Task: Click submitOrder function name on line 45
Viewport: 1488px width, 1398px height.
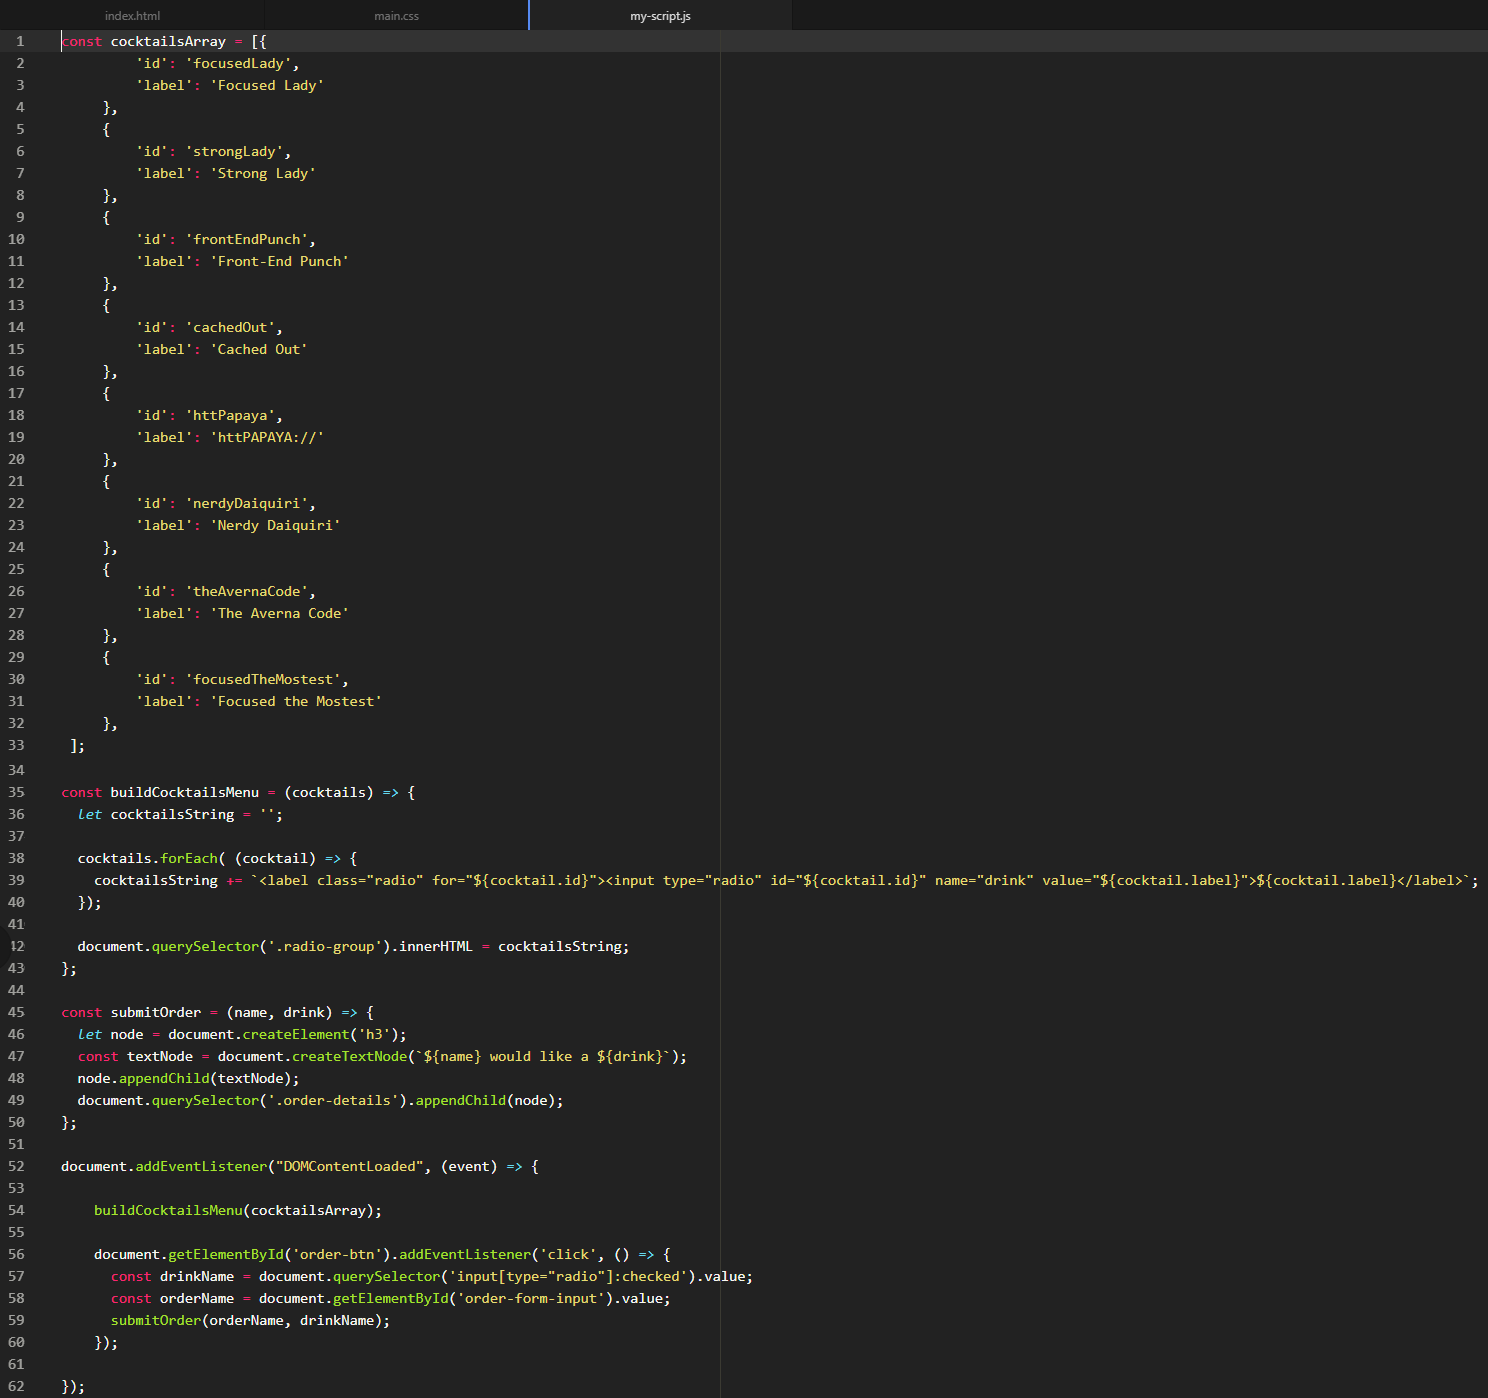Action: coord(155,1012)
